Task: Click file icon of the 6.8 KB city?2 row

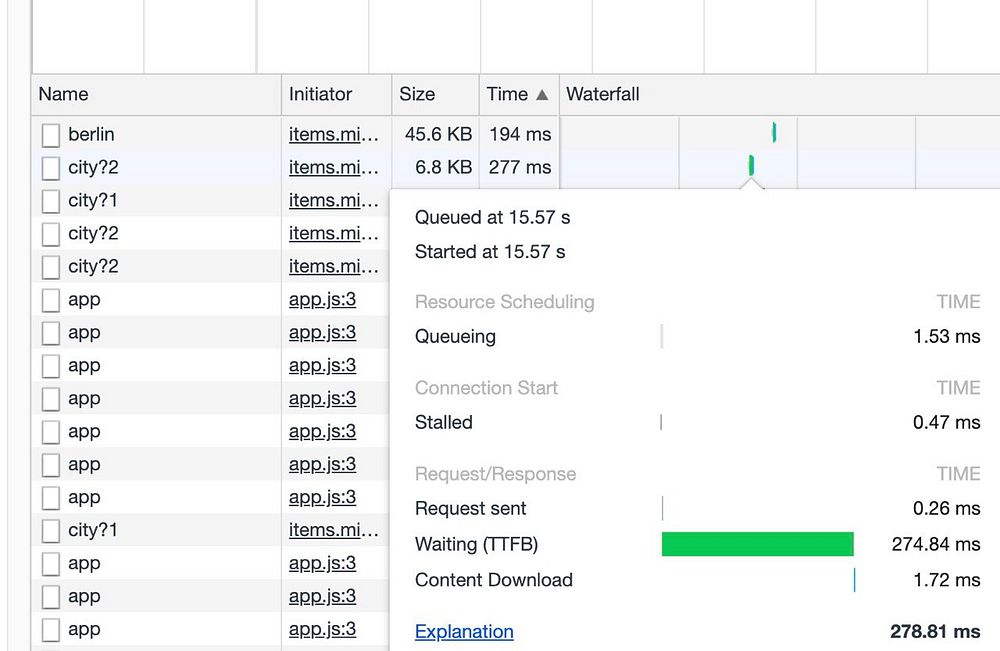Action: point(50,167)
